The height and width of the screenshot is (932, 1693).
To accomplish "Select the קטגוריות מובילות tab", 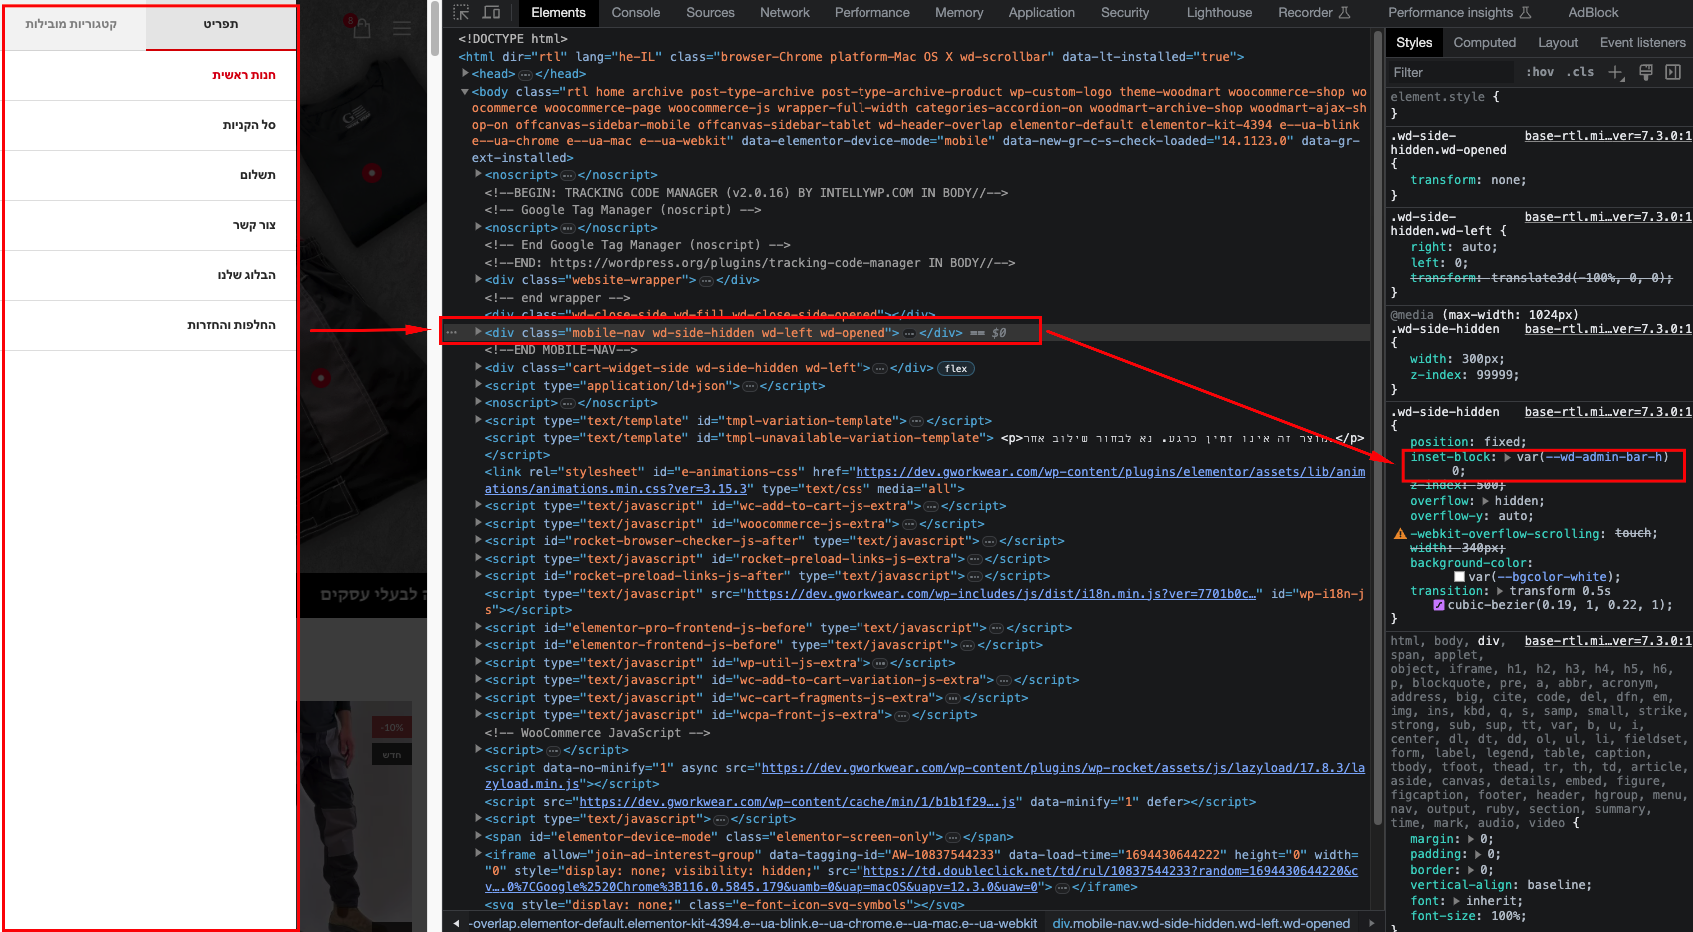I will click(x=72, y=24).
